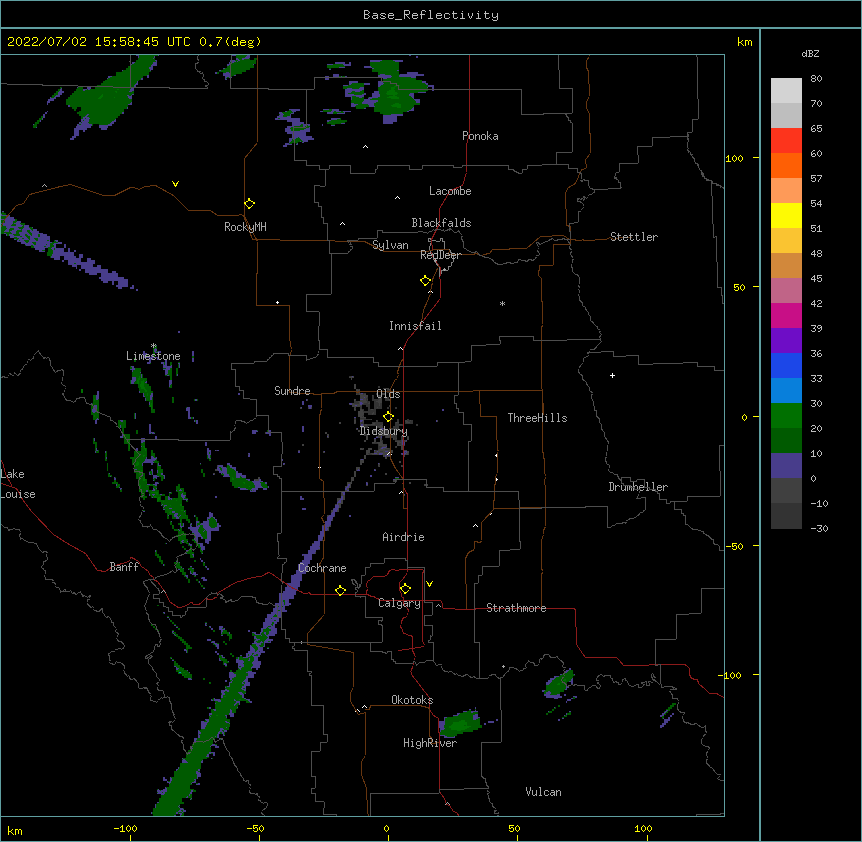Click the magenta 39-42 dBZ legend swatch
This screenshot has height=842, width=862.
pos(786,315)
